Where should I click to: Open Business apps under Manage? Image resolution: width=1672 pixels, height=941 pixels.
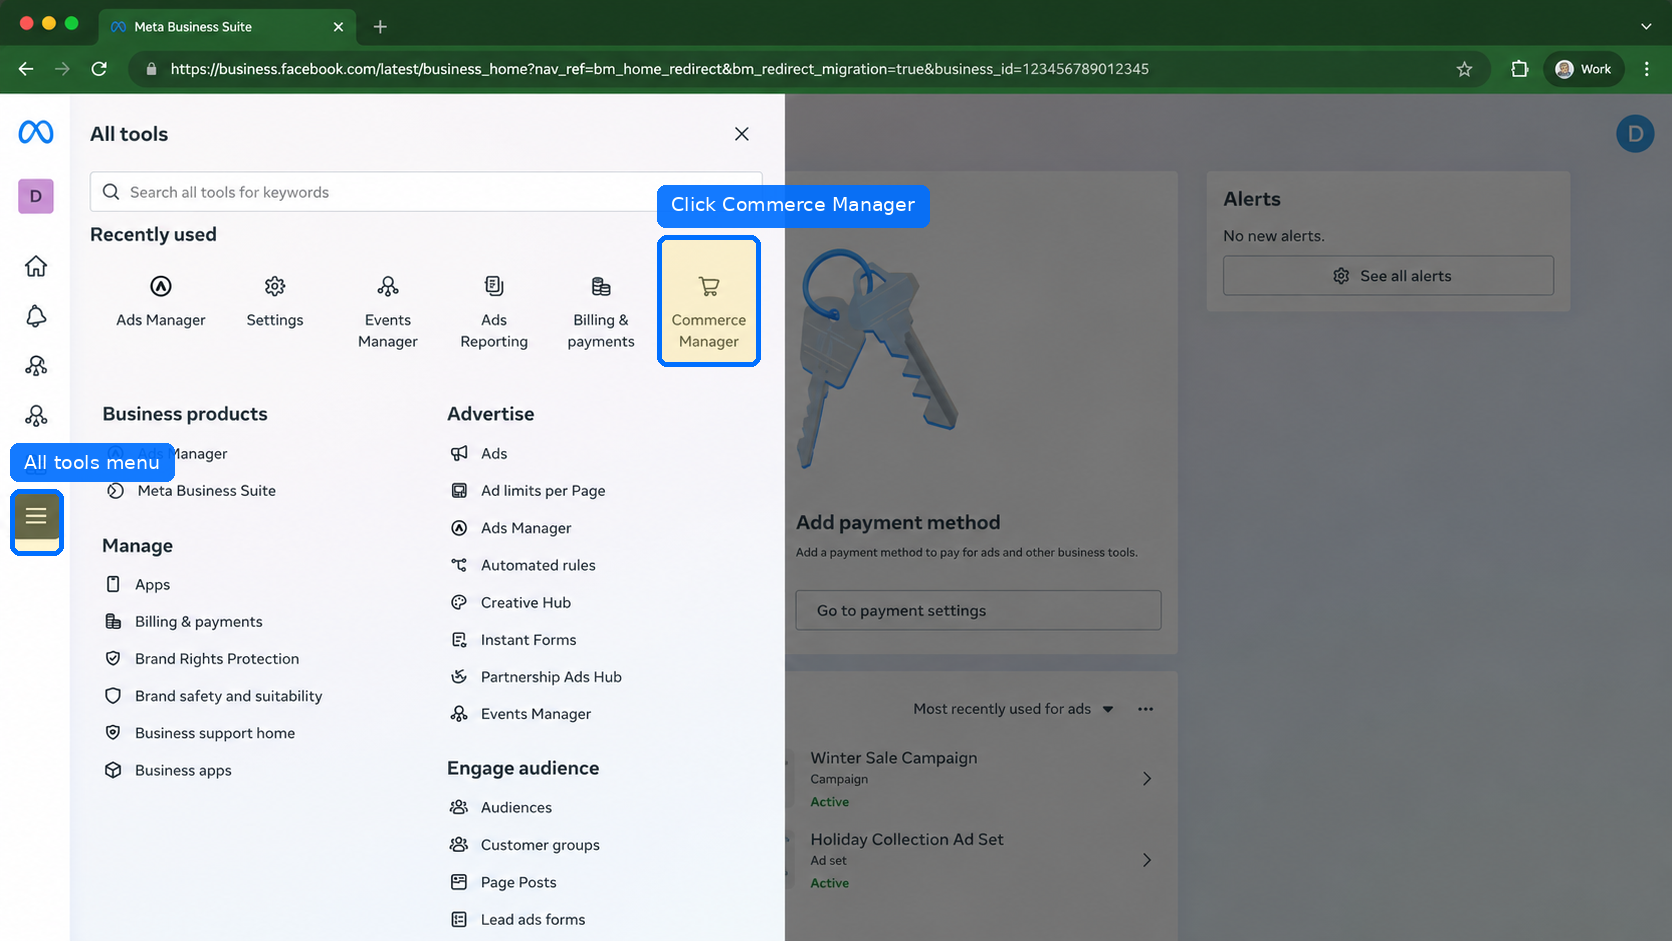pyautogui.click(x=168, y=770)
